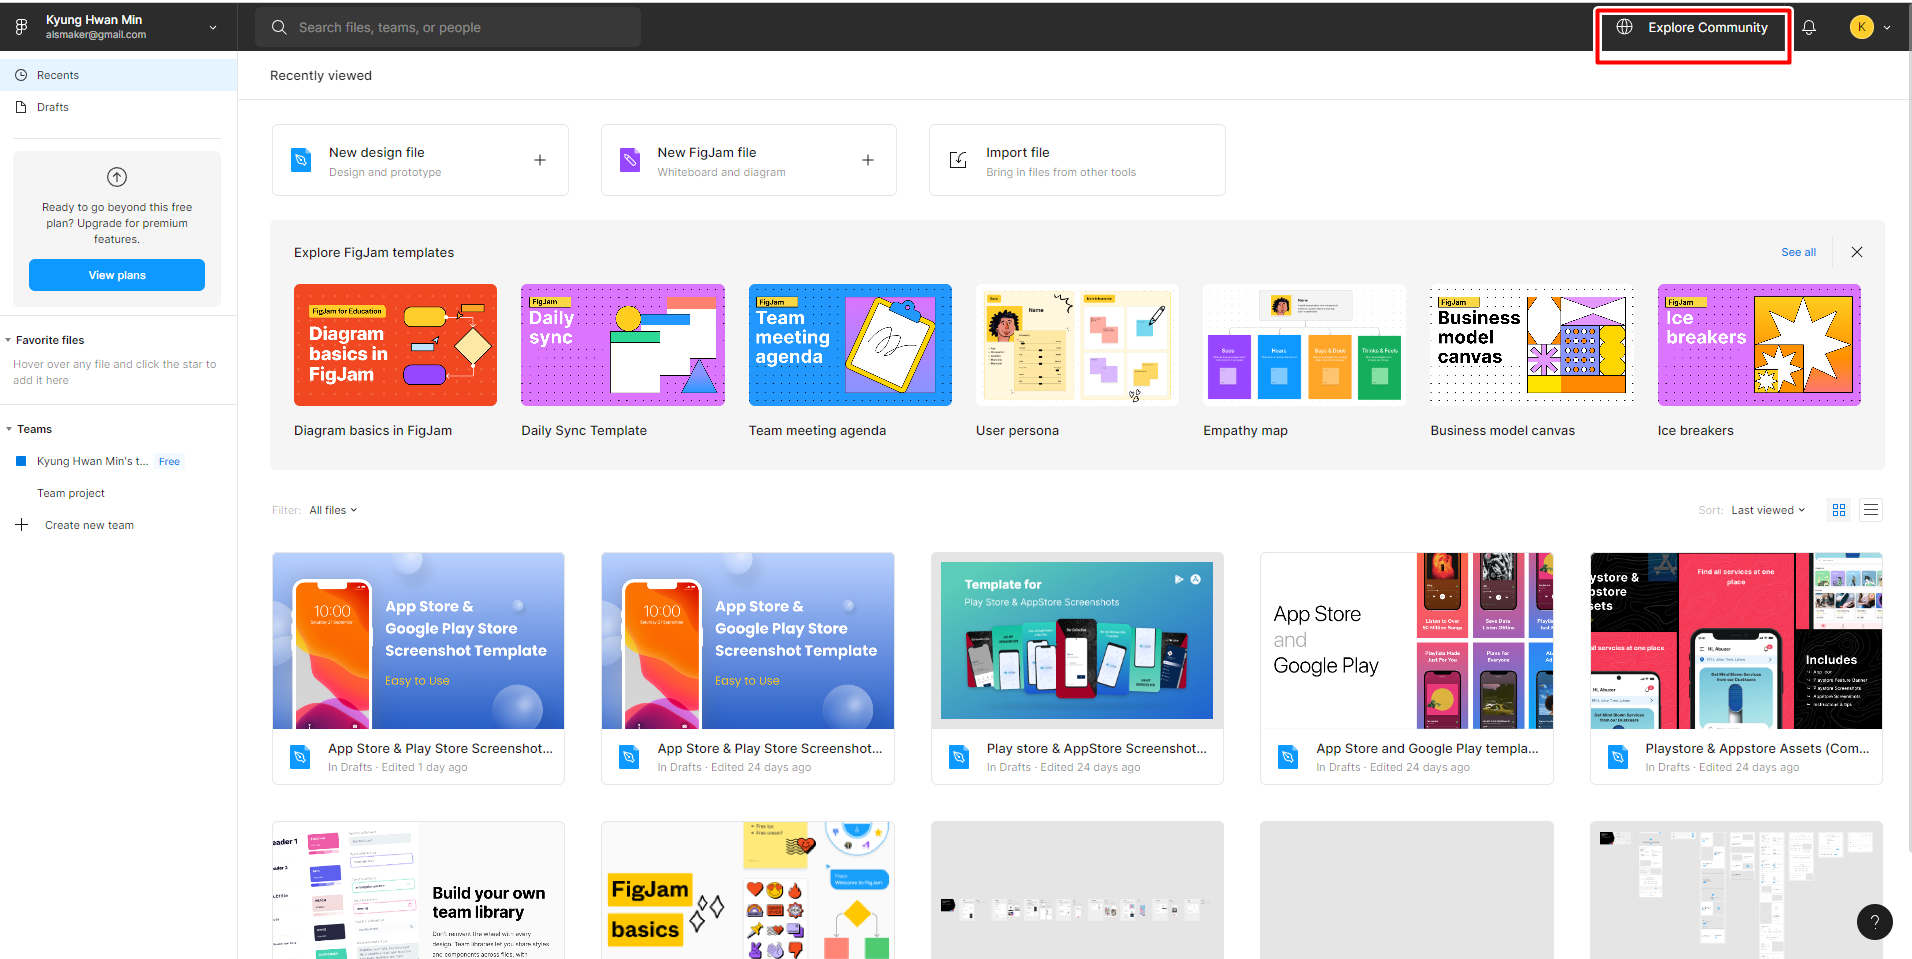This screenshot has width=1912, height=959.
Task: Click the plus icon next to Create new team
Action: 21,525
